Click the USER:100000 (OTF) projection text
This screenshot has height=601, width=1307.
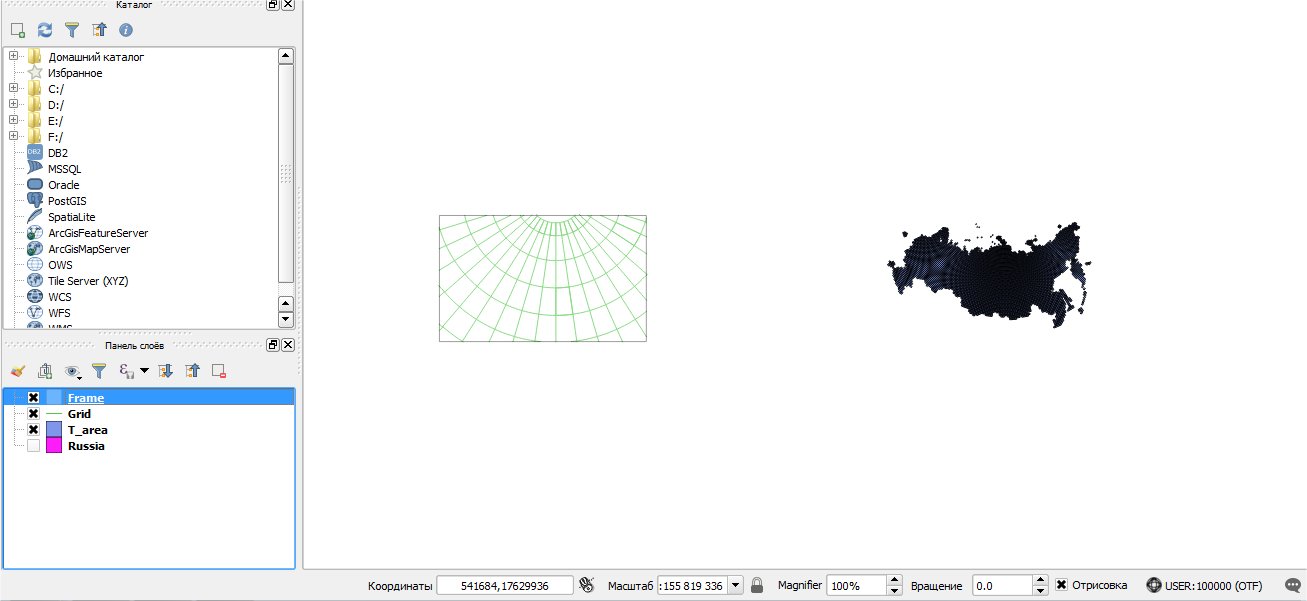click(x=1214, y=586)
